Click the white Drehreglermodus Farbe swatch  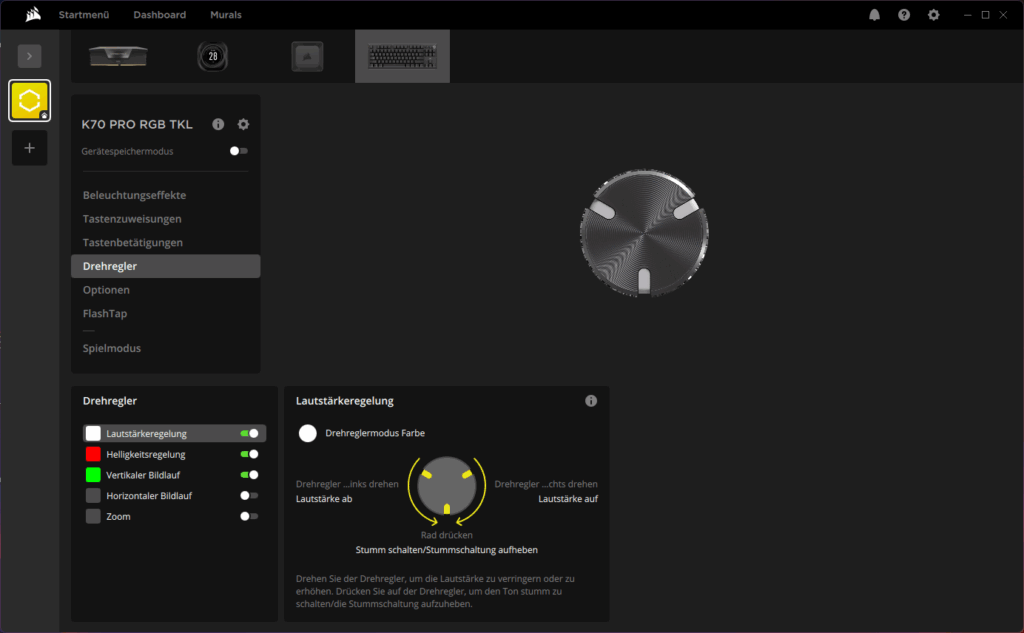point(308,433)
